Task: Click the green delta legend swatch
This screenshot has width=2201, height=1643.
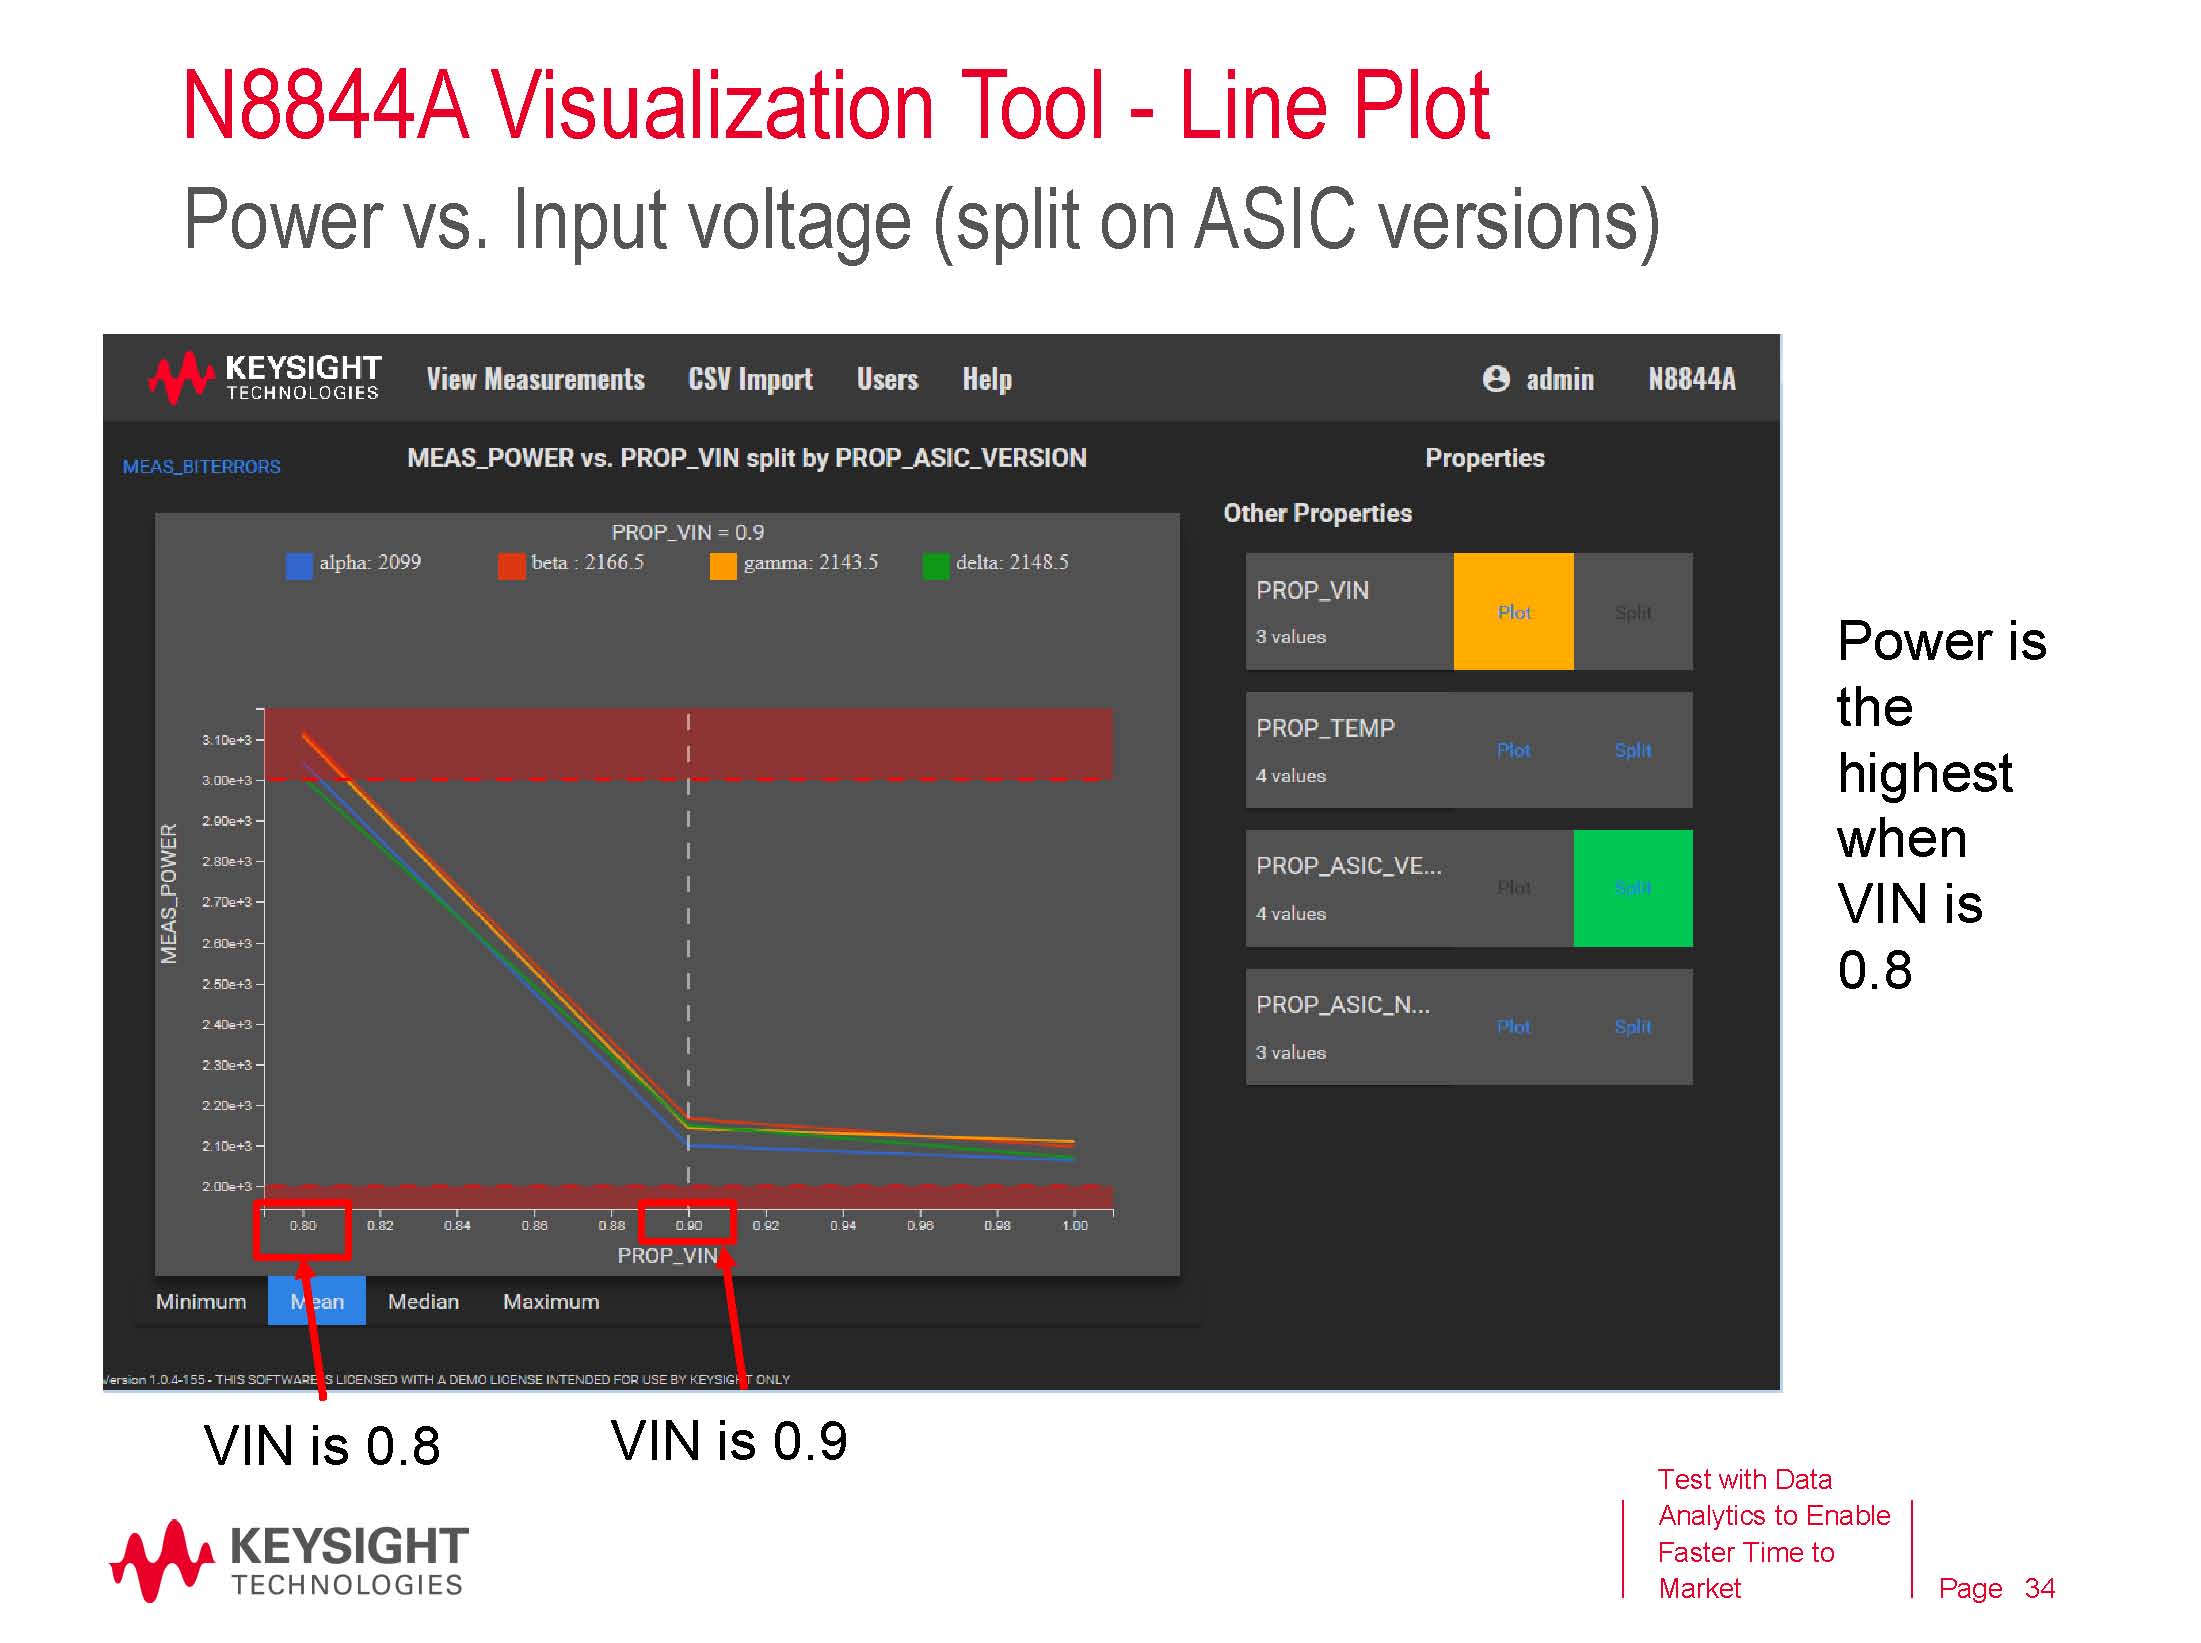Action: click(x=936, y=567)
